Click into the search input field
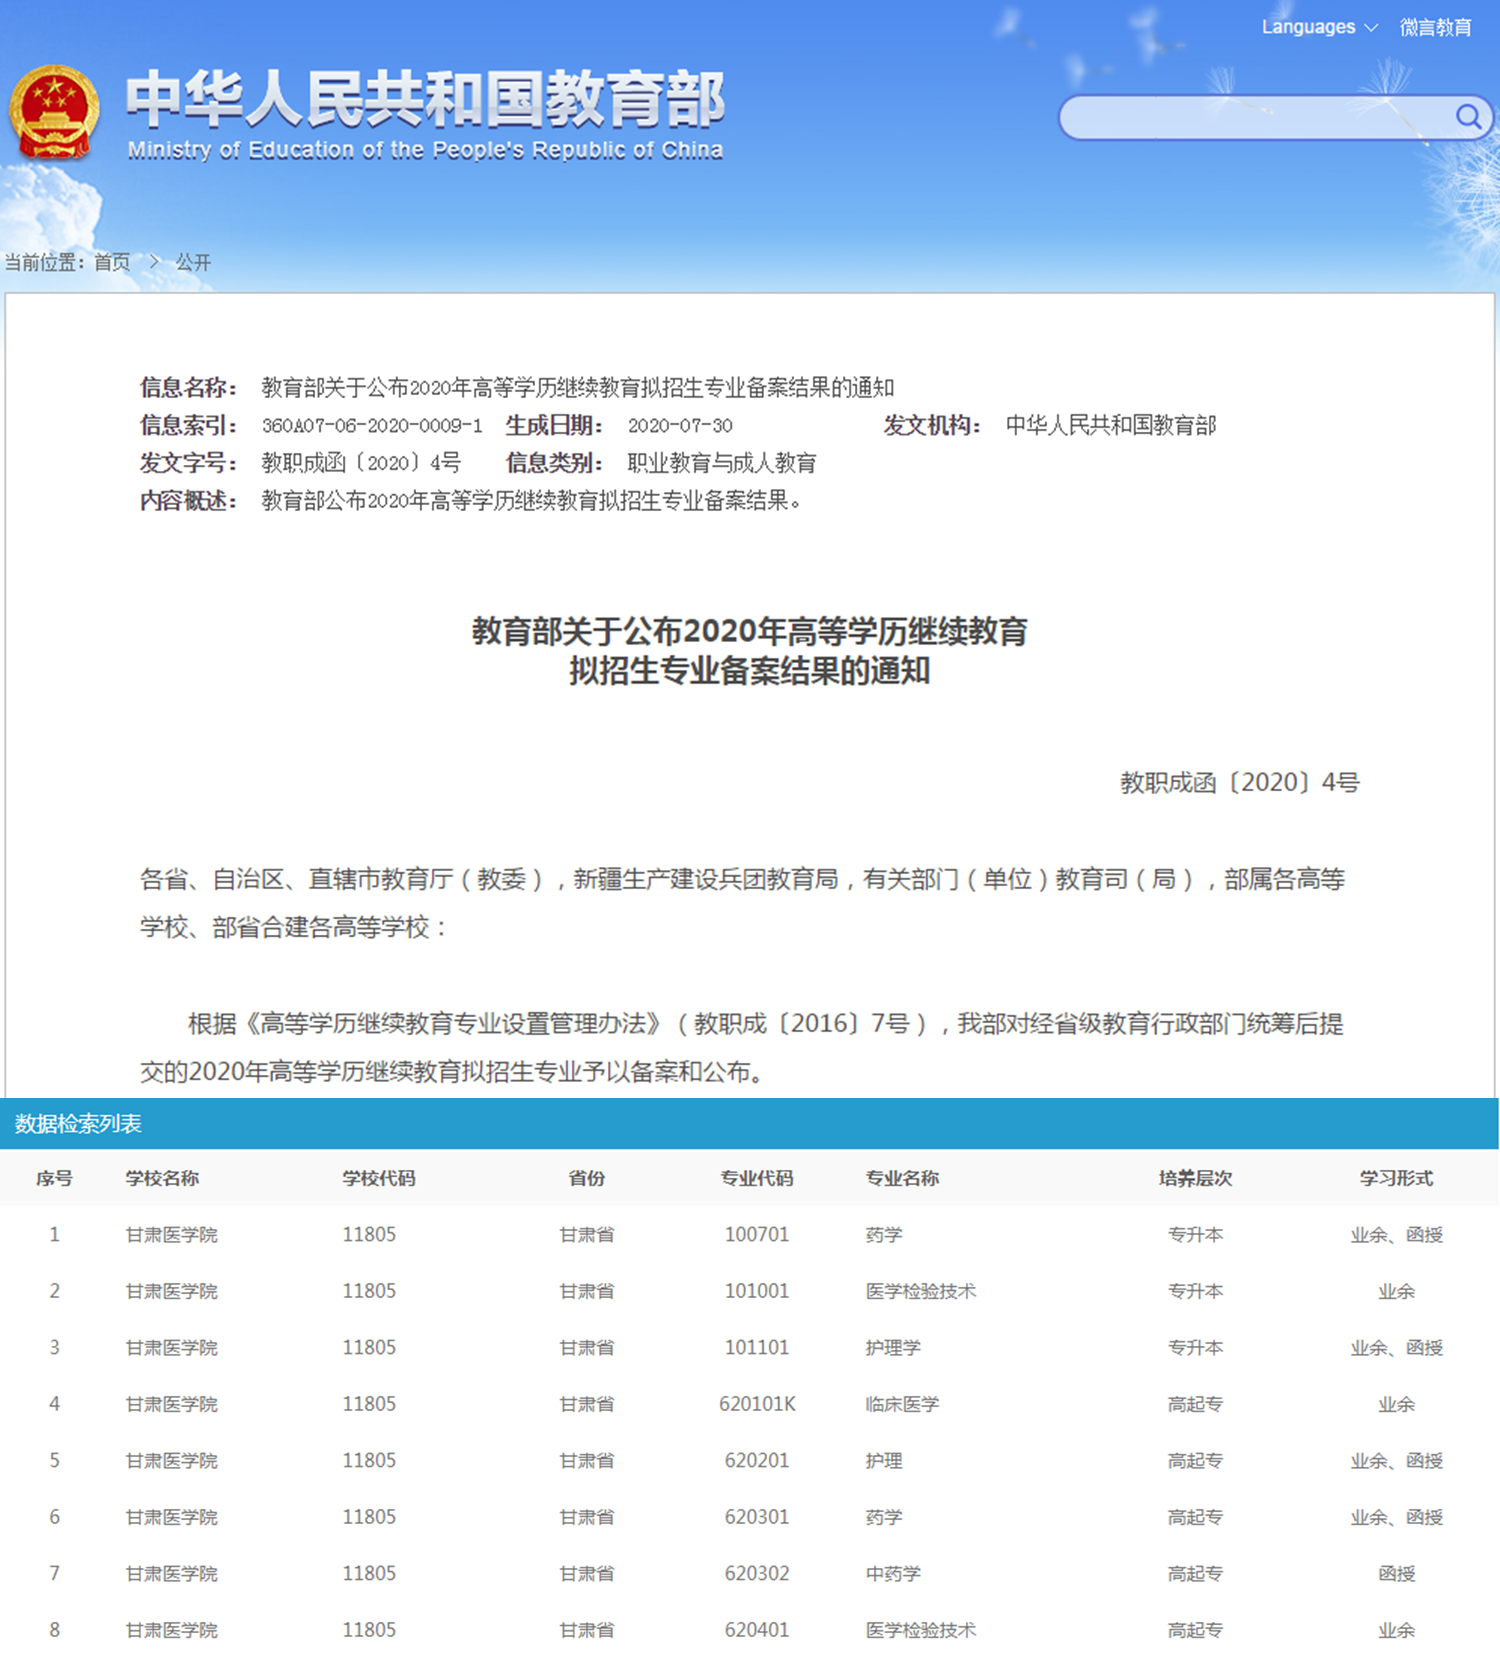The width and height of the screenshot is (1500, 1659). (x=1250, y=118)
